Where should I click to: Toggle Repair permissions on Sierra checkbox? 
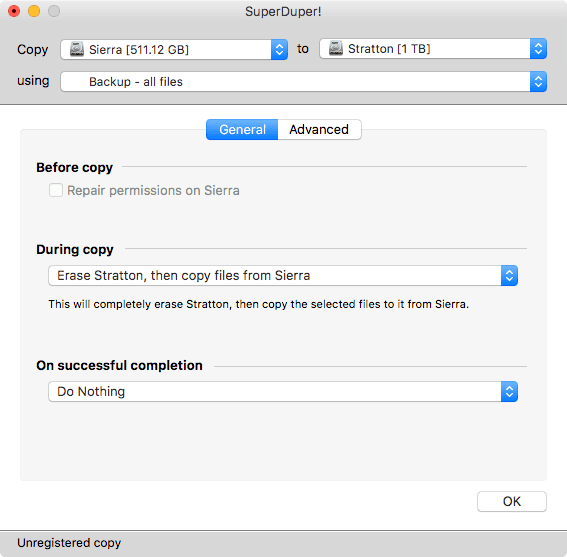pos(56,190)
